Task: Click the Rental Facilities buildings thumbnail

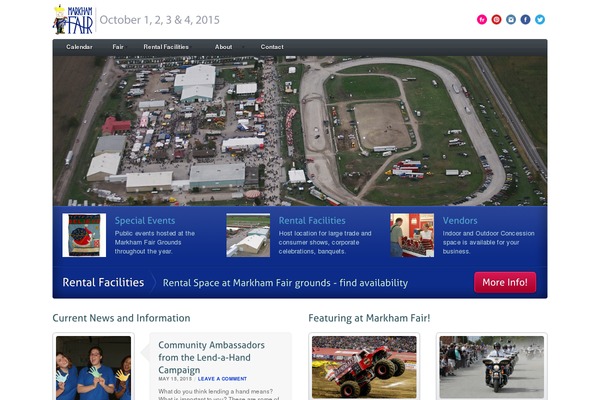Action: pos(248,235)
